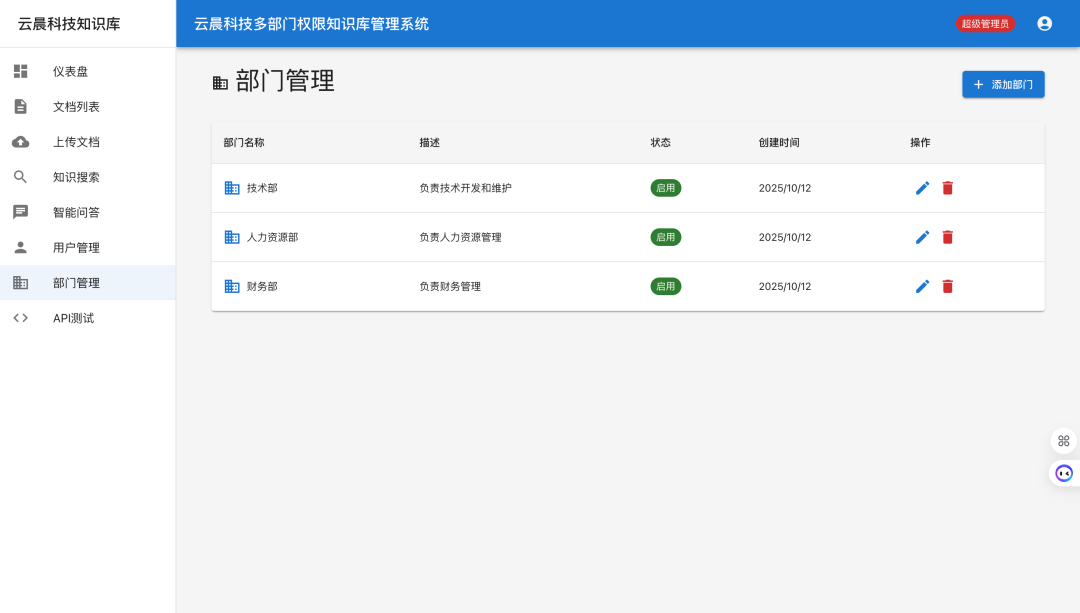
Task: Delete 财务部 with the trash icon
Action: (947, 286)
